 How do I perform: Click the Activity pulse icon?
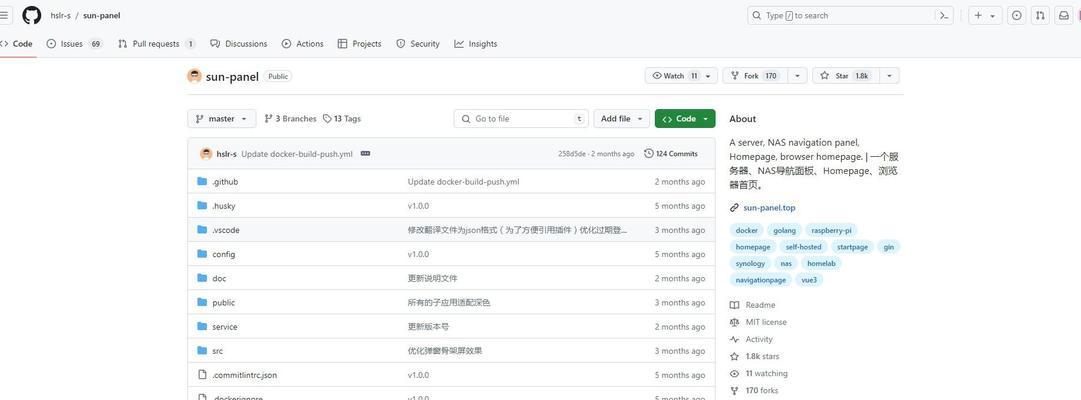[x=734, y=339]
